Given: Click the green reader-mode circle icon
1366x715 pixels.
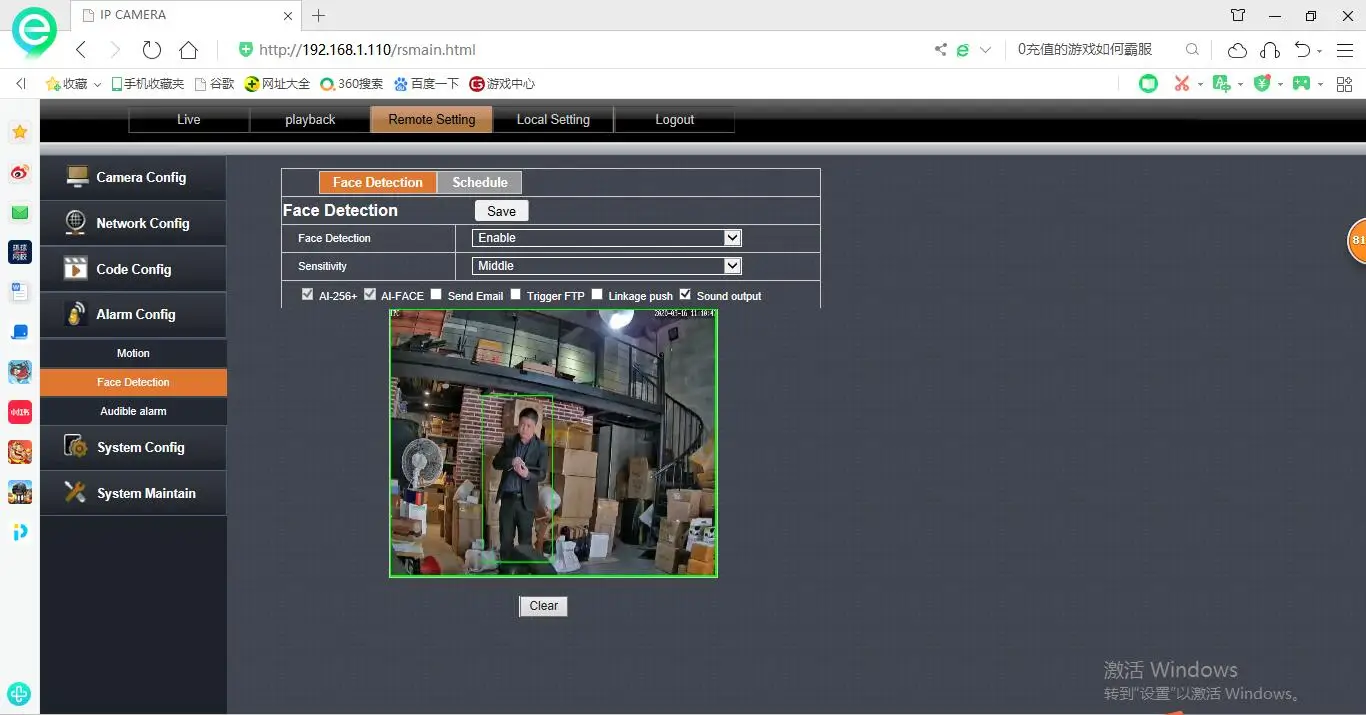Looking at the screenshot, I should point(1149,84).
